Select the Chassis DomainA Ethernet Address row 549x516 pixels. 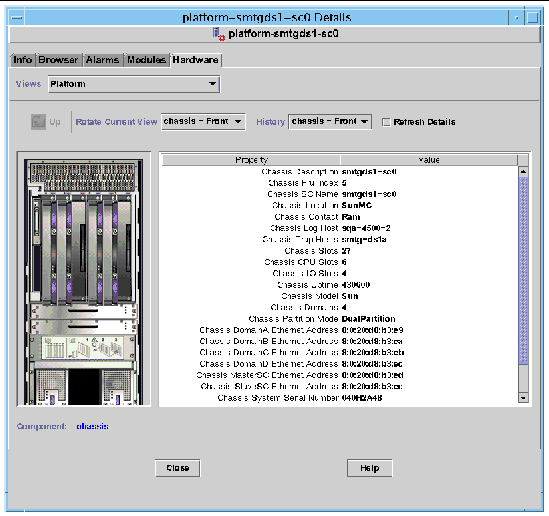[340, 330]
